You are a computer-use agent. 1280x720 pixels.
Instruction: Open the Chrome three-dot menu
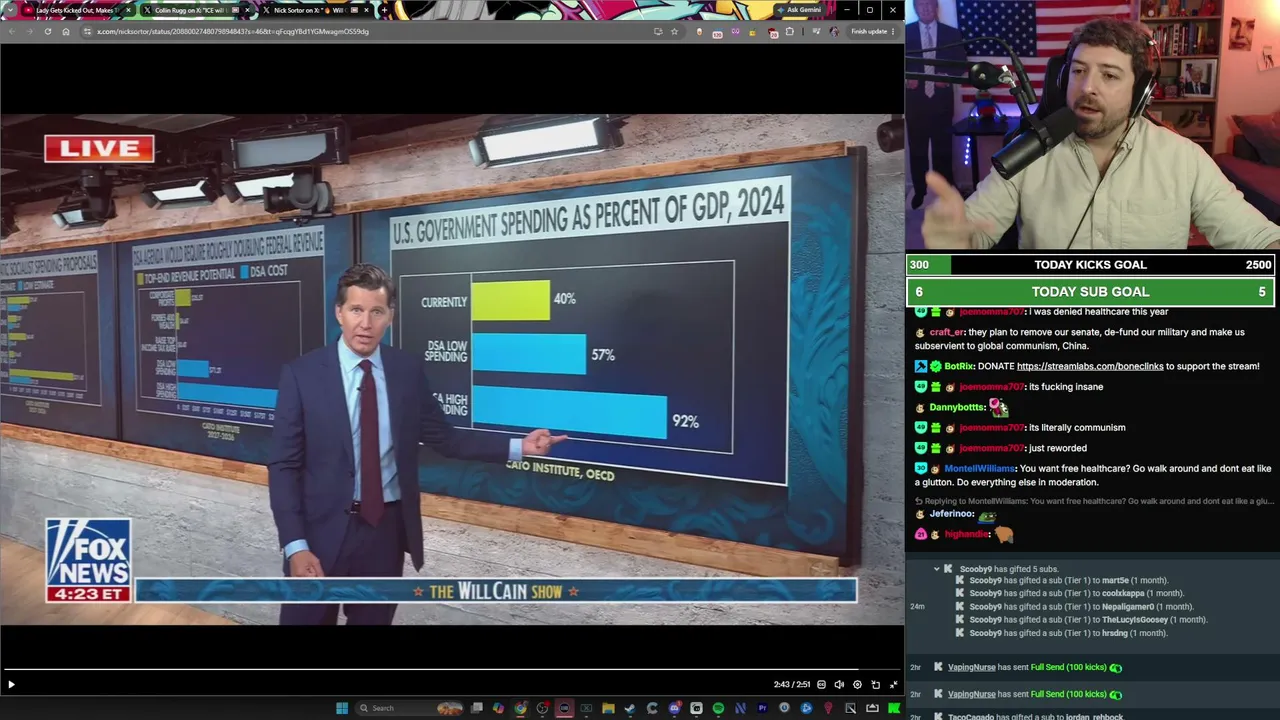[893, 31]
